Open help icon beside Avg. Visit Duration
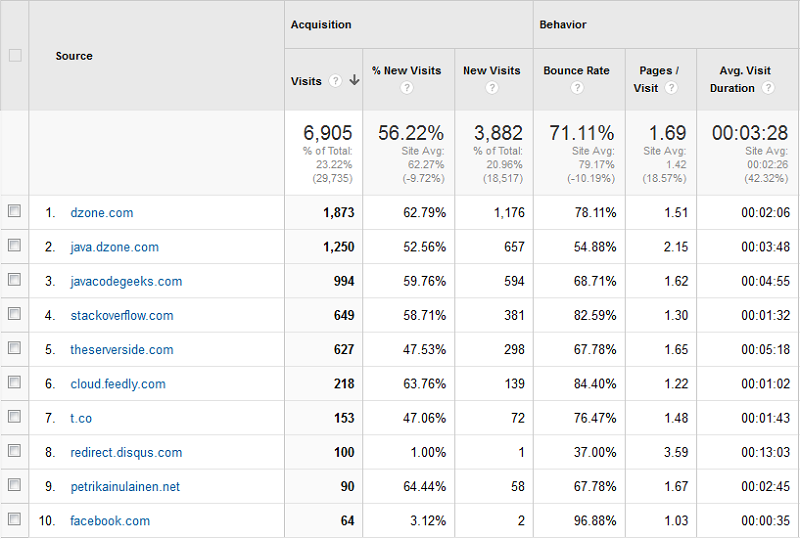Screen dimensions: 800x539 point(768,88)
